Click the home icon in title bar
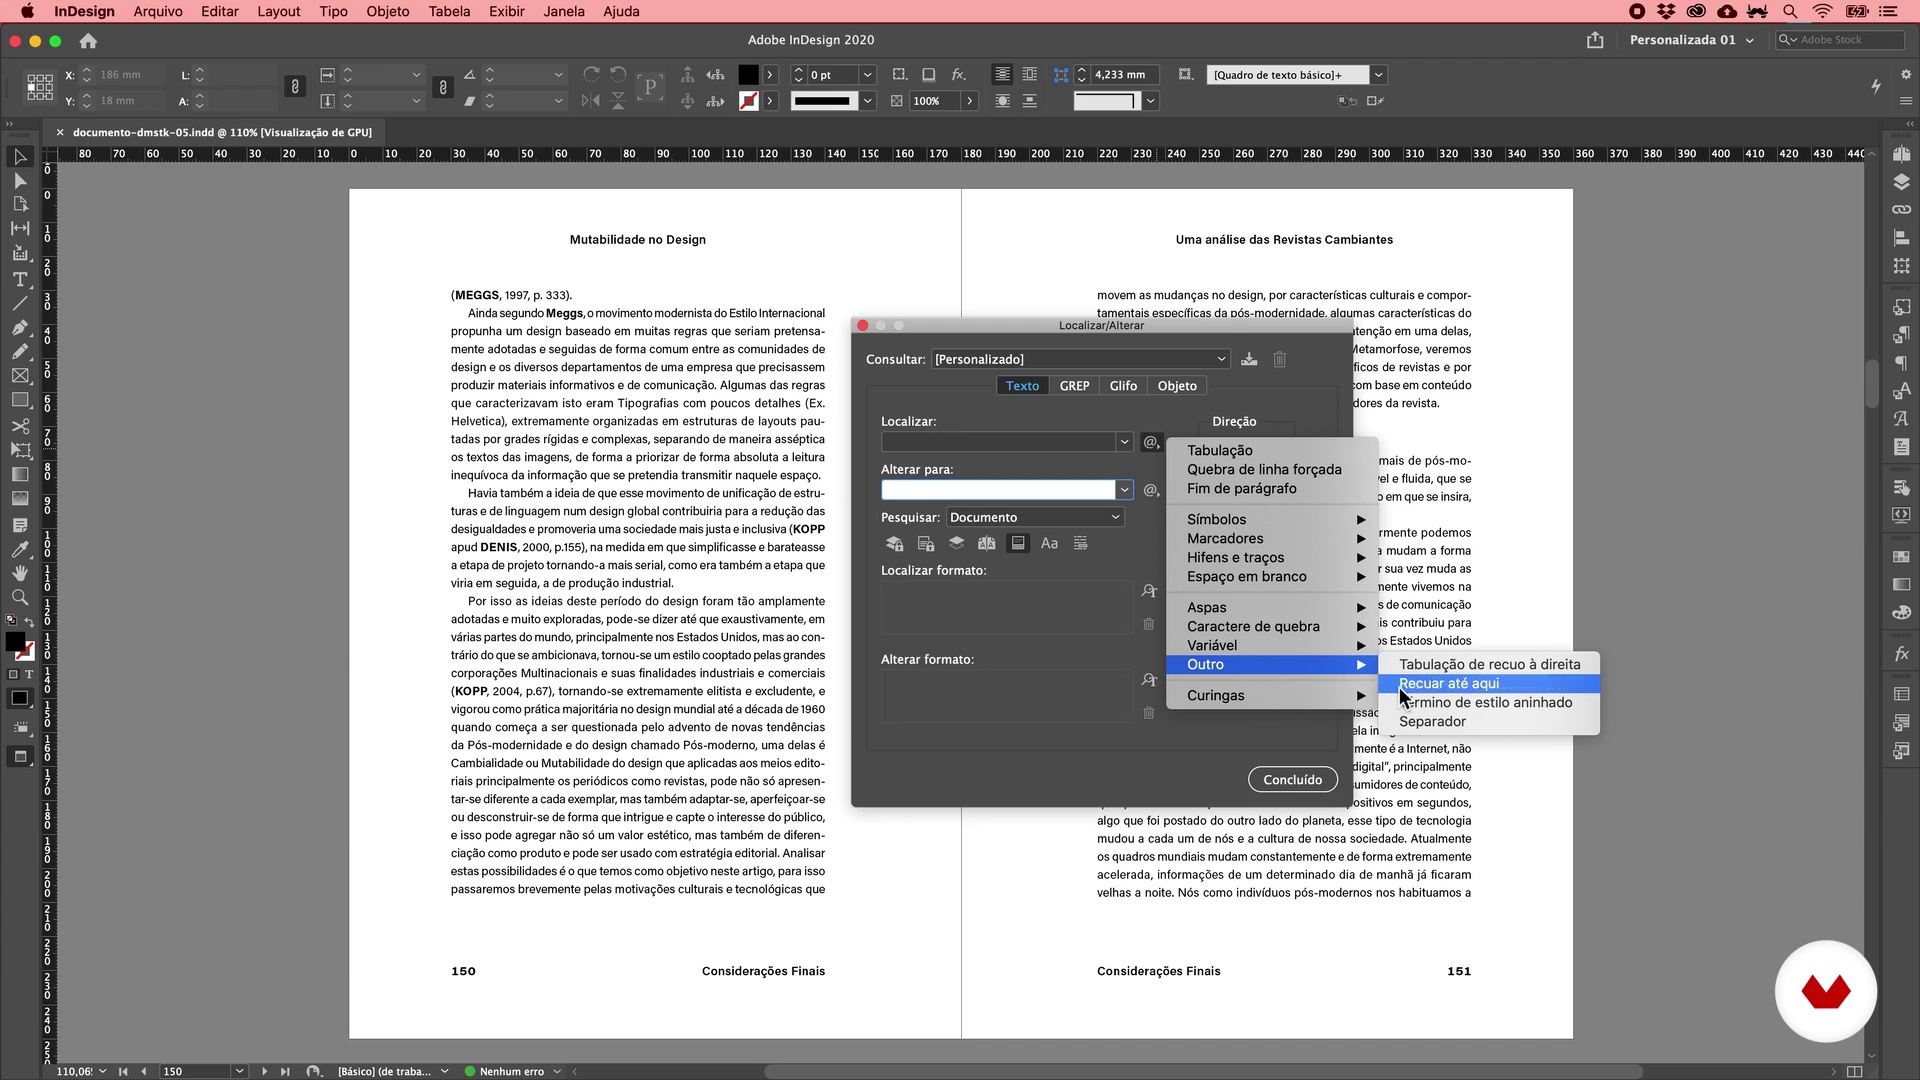Image resolution: width=1920 pixels, height=1080 pixels. (88, 41)
